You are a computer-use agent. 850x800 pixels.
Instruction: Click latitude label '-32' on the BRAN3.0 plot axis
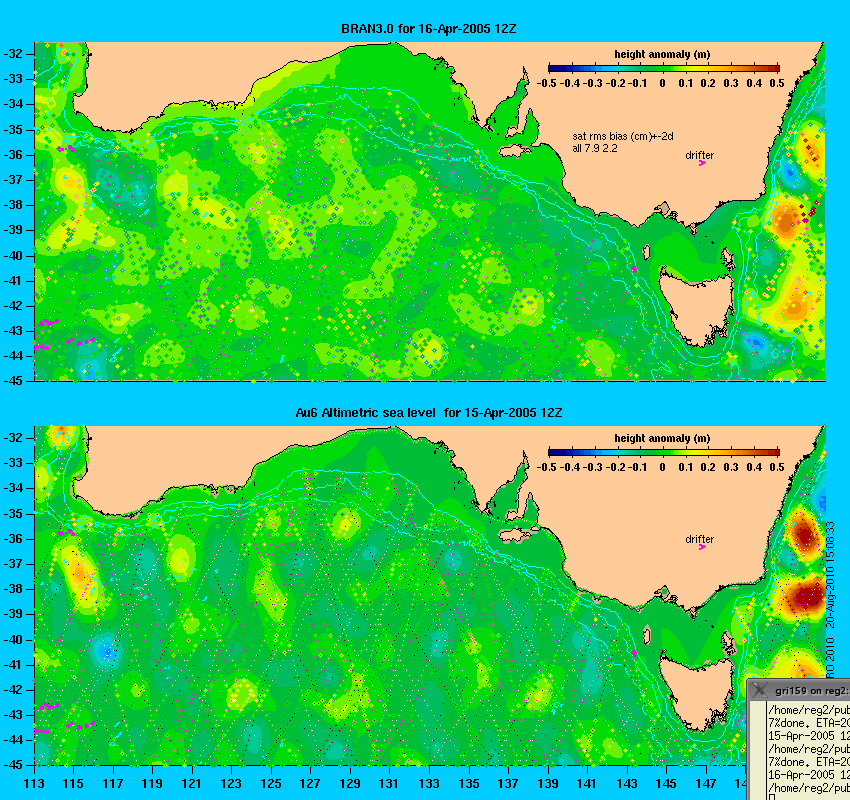[13, 54]
